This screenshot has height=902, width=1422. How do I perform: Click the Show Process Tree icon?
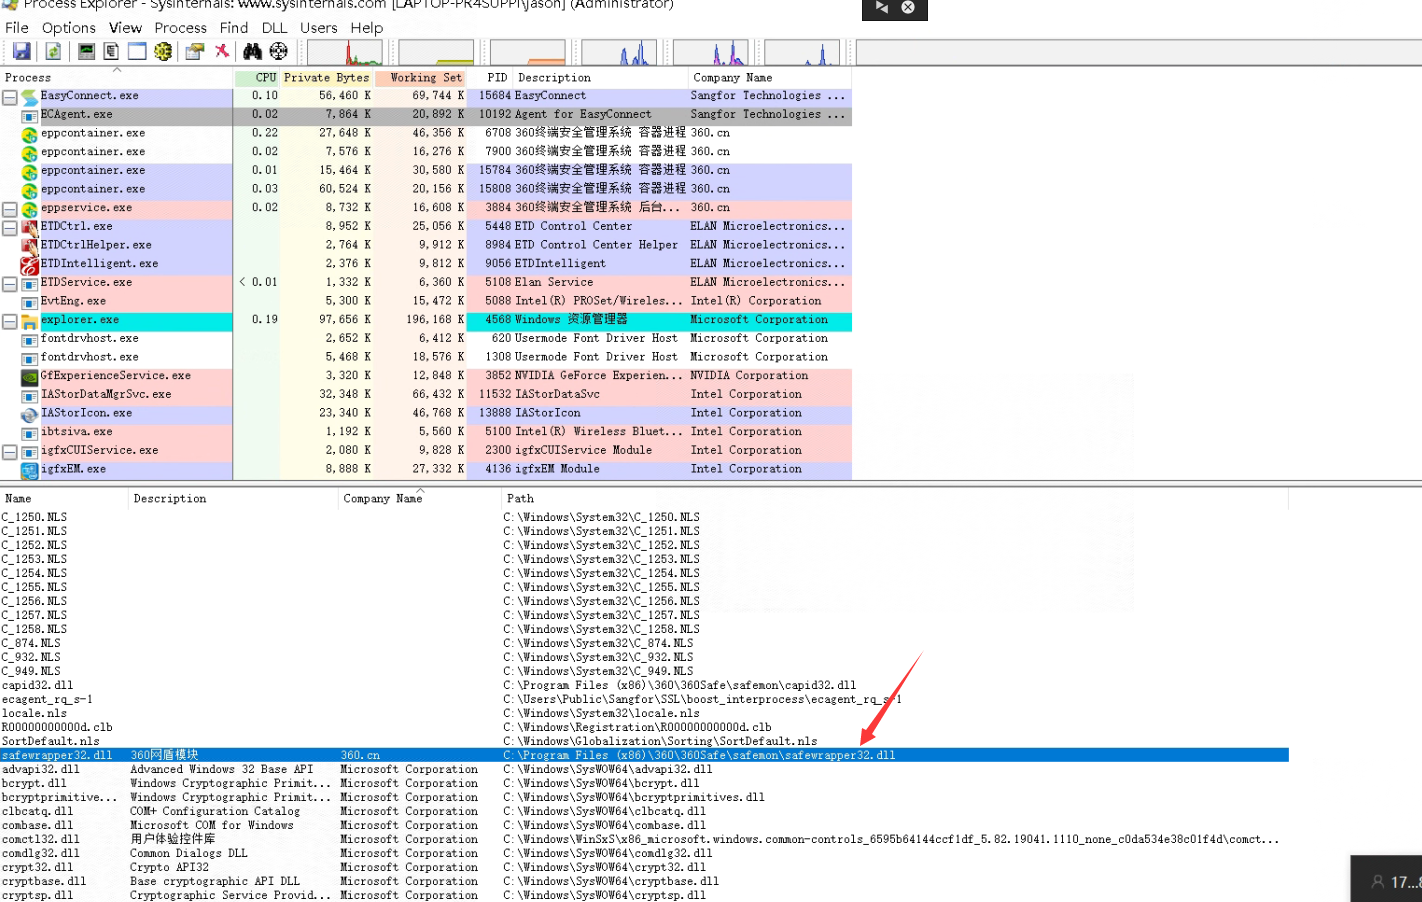point(111,51)
